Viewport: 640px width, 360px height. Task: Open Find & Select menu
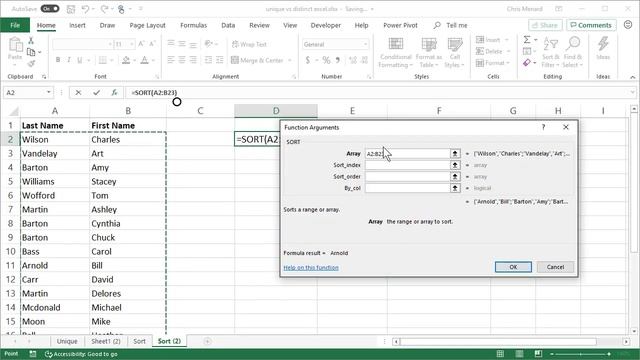[x=573, y=53]
